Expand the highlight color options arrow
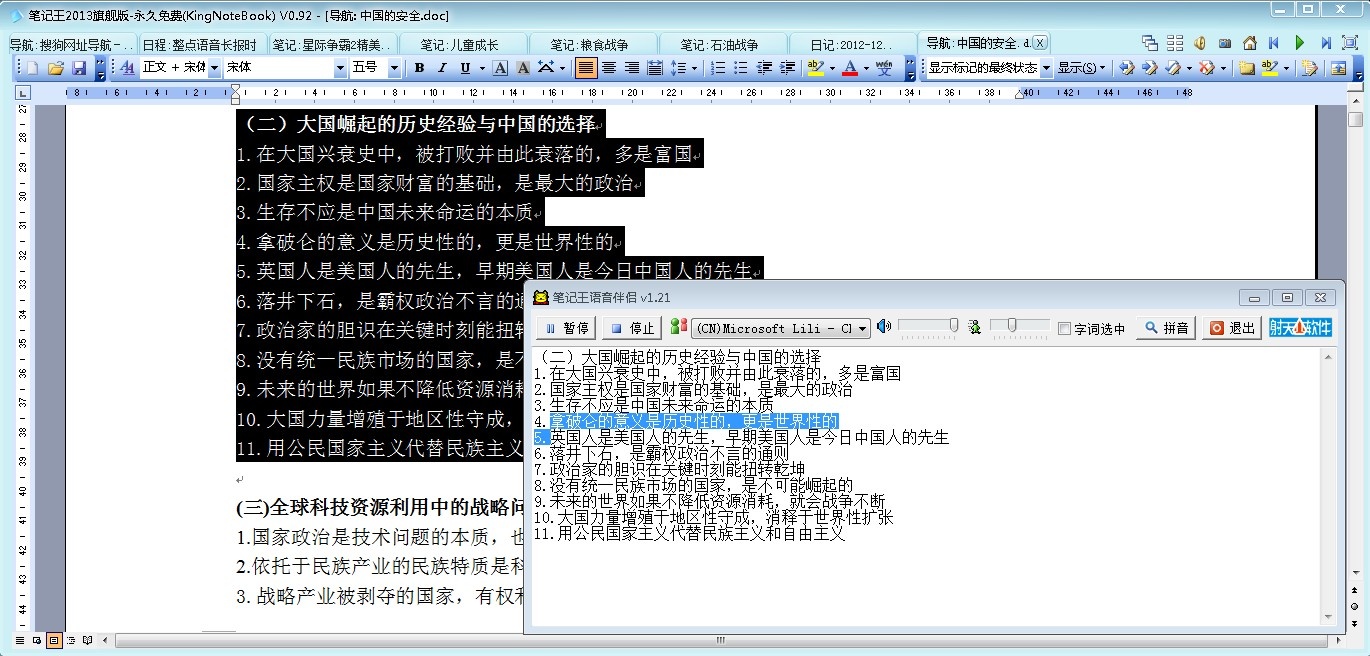 [x=832, y=68]
